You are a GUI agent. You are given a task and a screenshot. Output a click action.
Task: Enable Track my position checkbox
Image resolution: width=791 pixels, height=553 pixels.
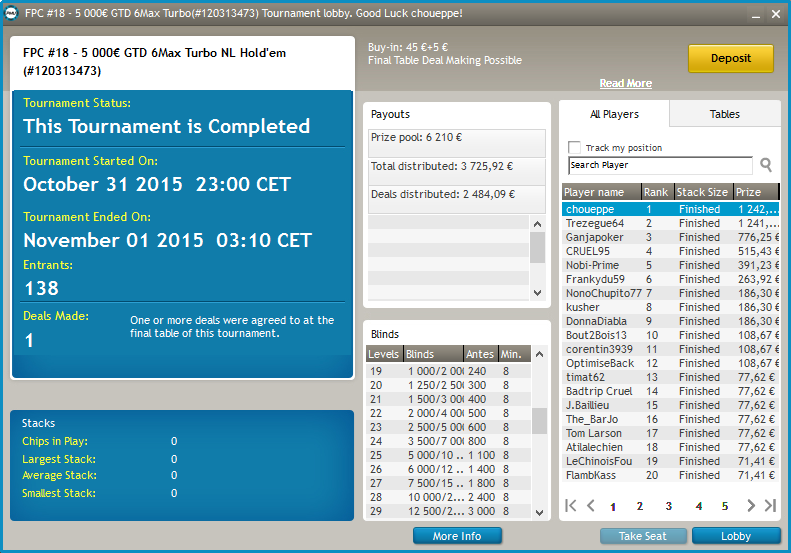pos(574,147)
